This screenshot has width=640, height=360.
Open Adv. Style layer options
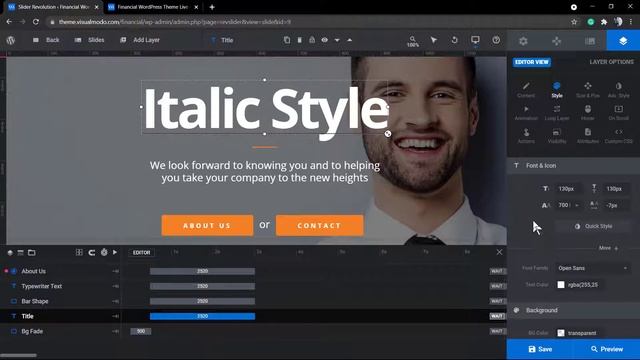tap(619, 90)
